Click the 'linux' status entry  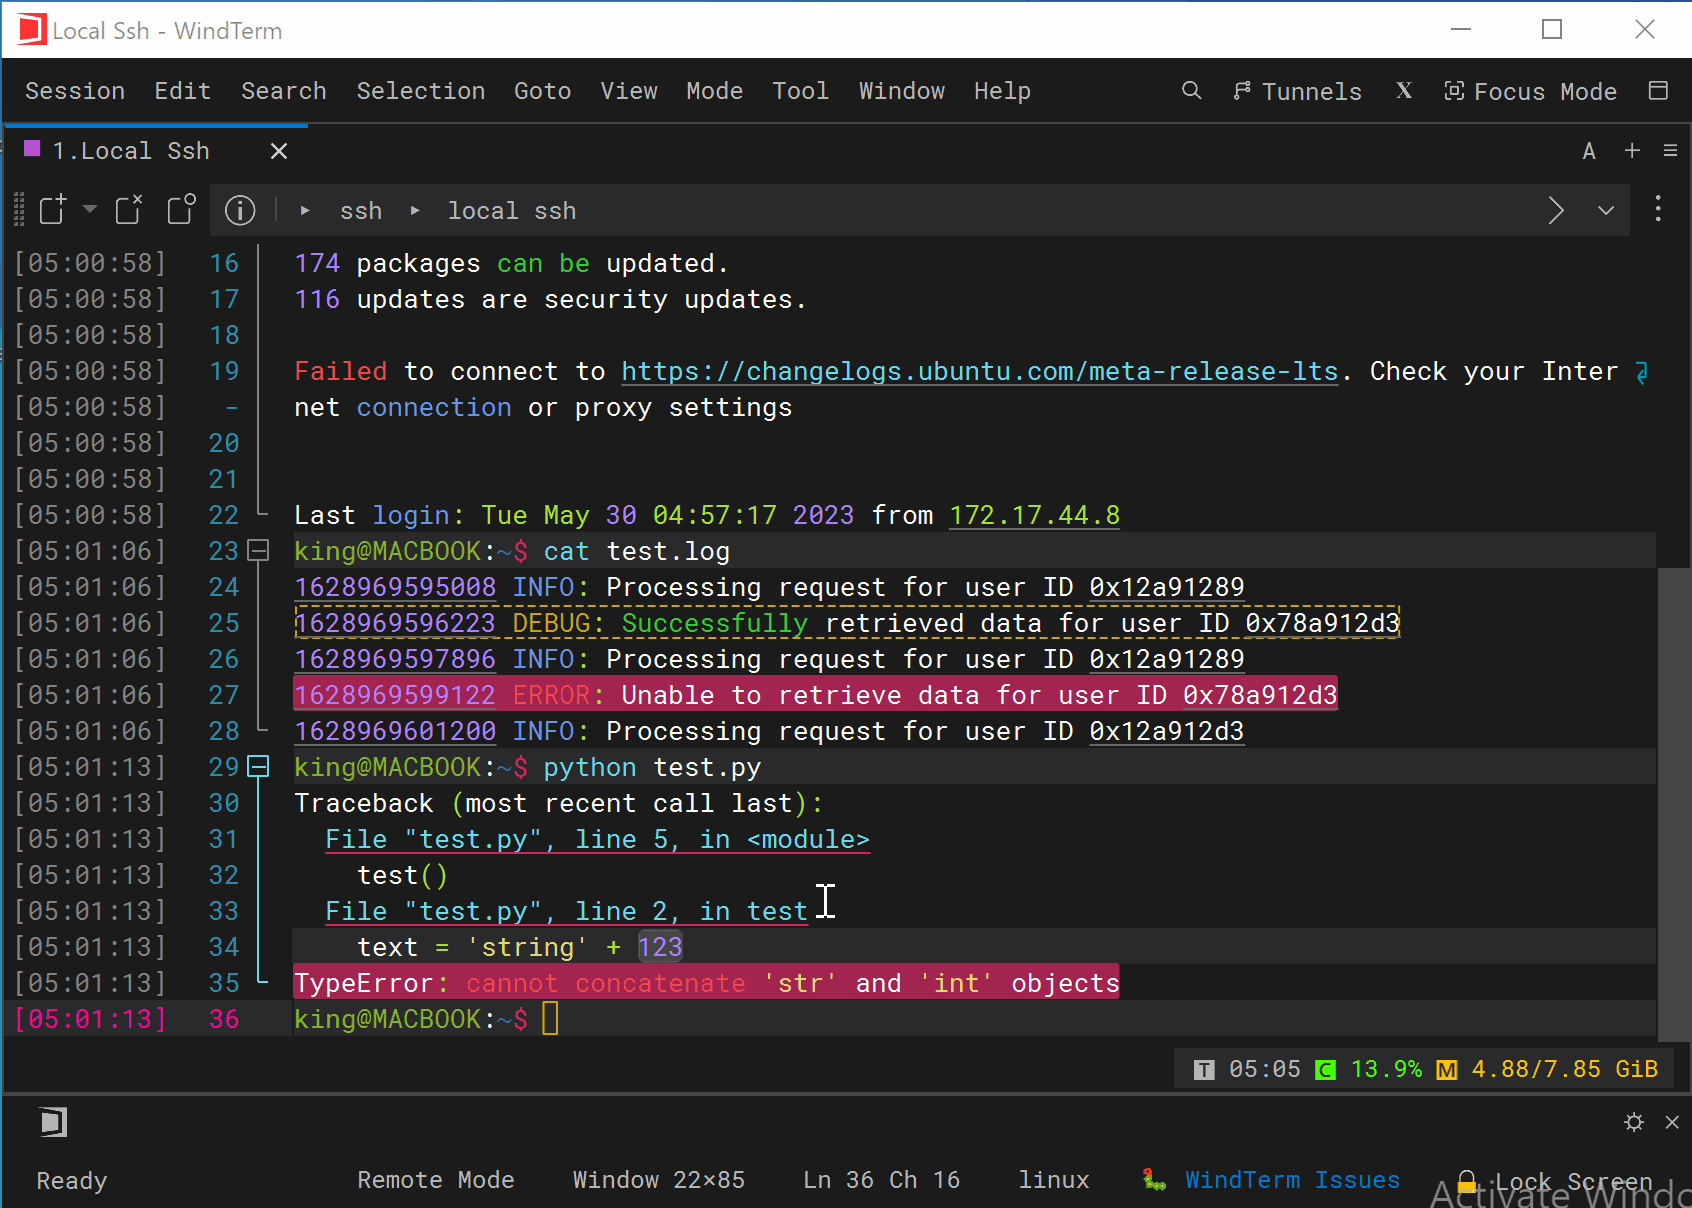1054,1180
